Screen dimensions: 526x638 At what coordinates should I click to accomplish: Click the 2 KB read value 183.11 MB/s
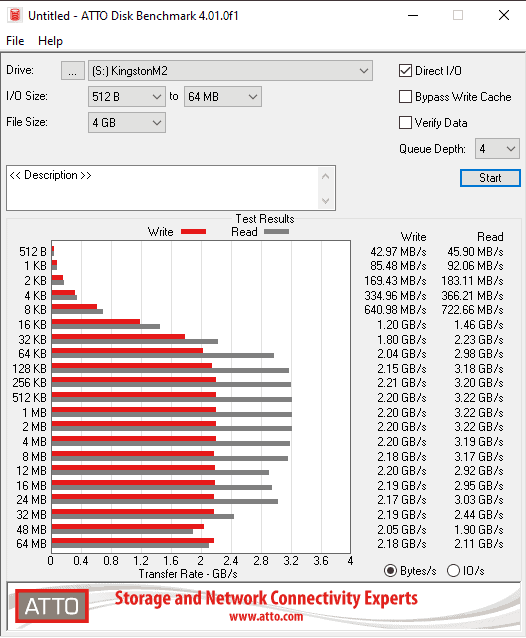(x=472, y=281)
